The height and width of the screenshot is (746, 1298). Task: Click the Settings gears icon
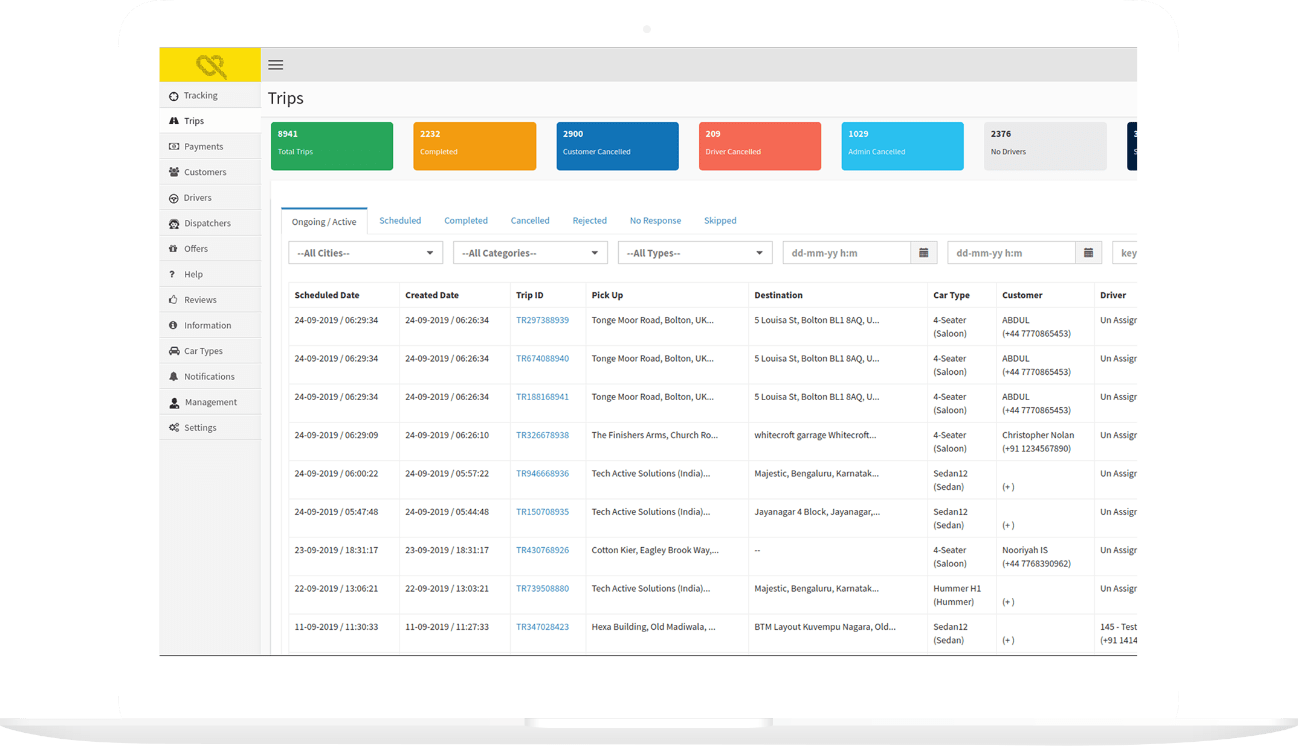coord(174,428)
